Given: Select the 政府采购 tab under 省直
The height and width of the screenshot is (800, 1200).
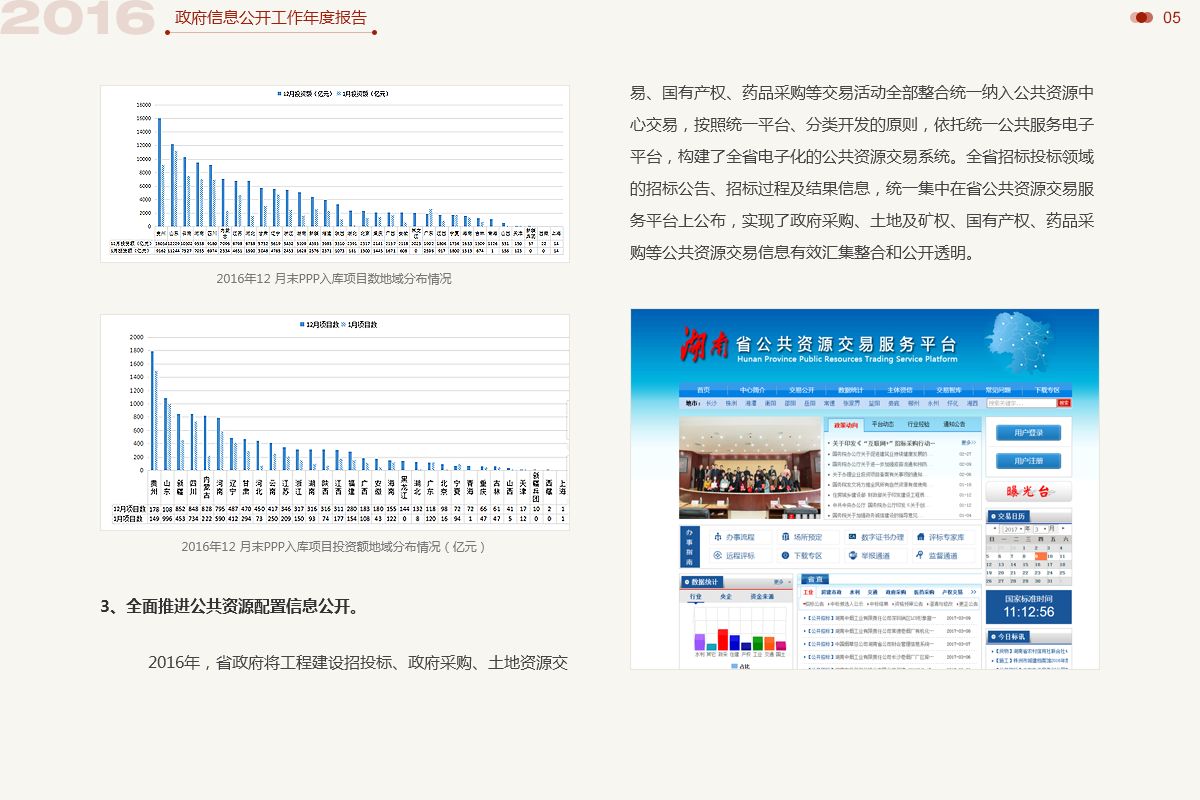Looking at the screenshot, I should [x=896, y=592].
